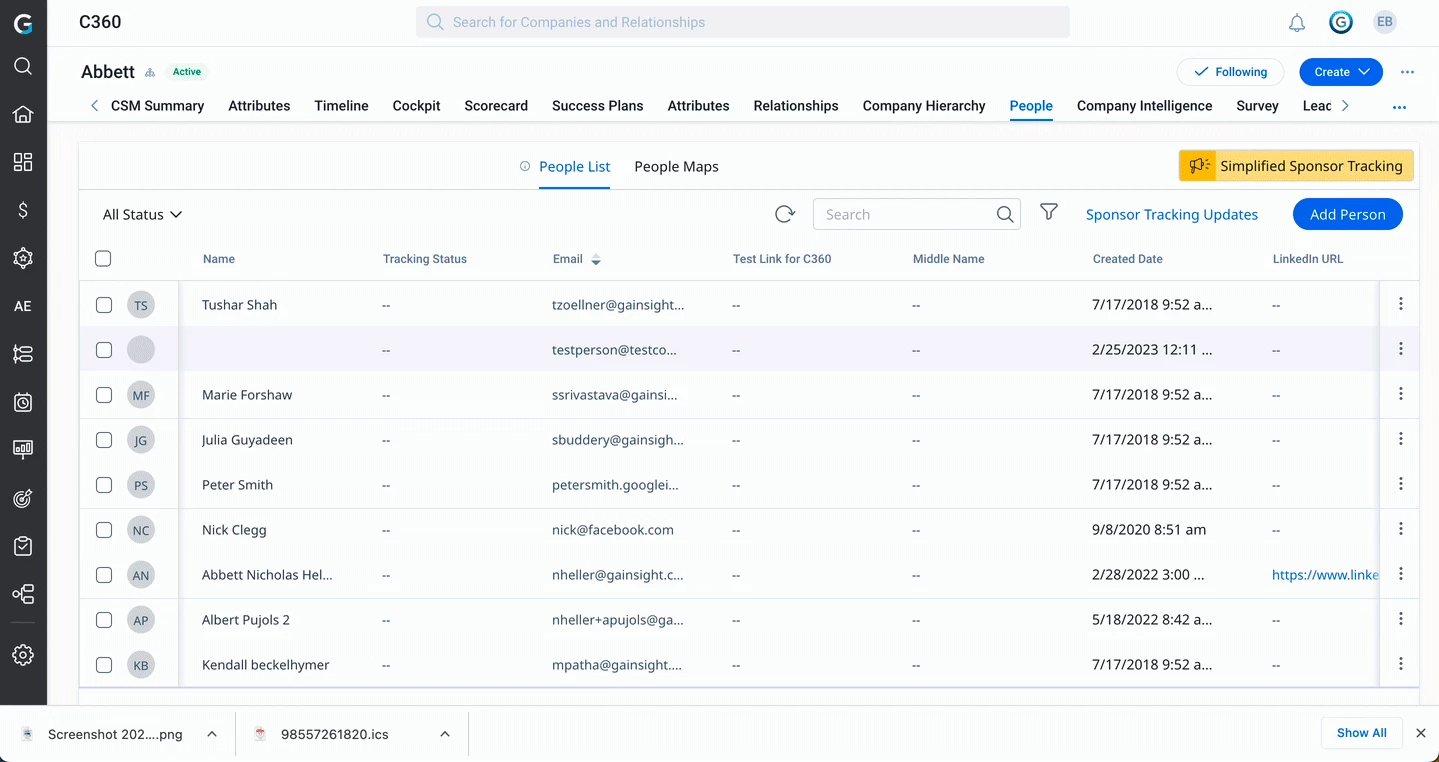Open the Timeline tab
Image resolution: width=1439 pixels, height=762 pixels.
341,106
